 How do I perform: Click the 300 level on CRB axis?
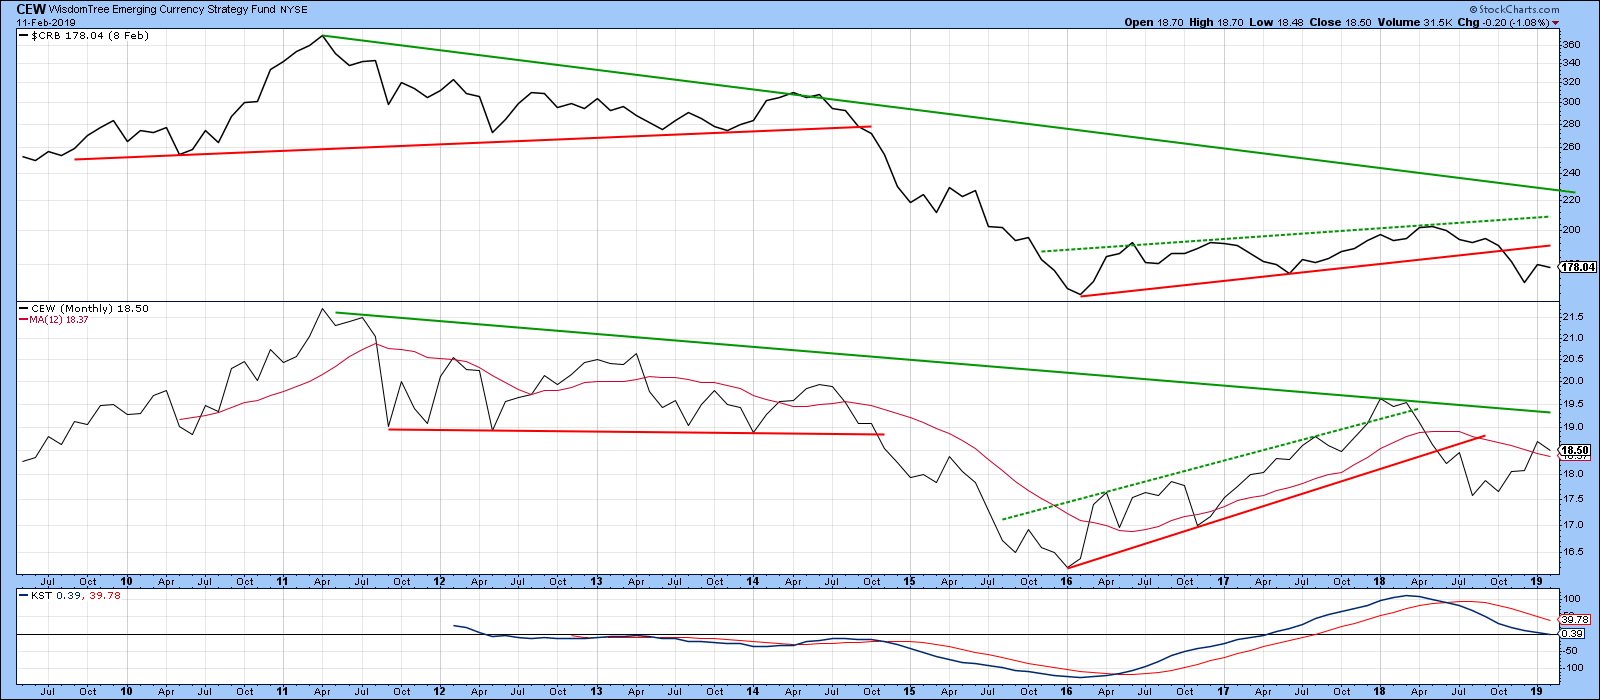point(1571,102)
